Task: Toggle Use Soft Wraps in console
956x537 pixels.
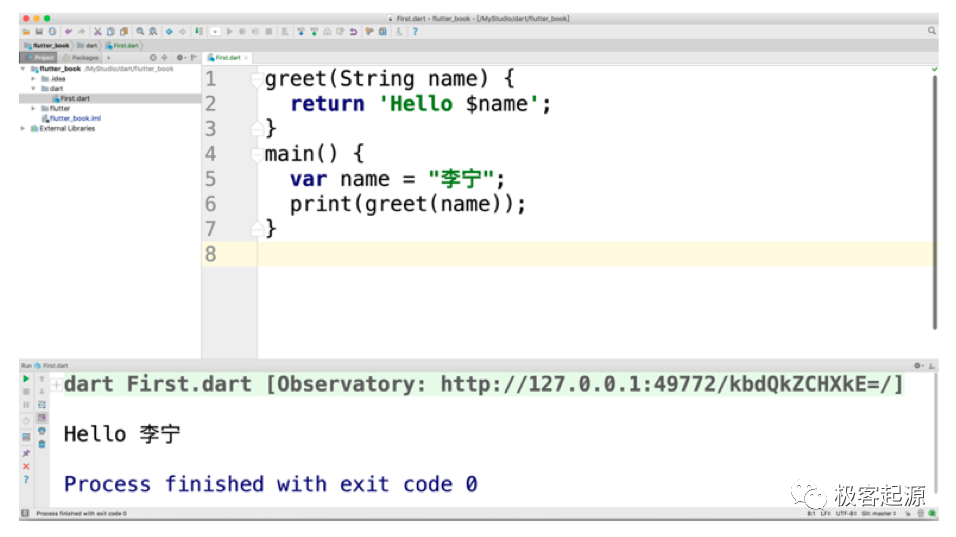Action: click(x=42, y=405)
